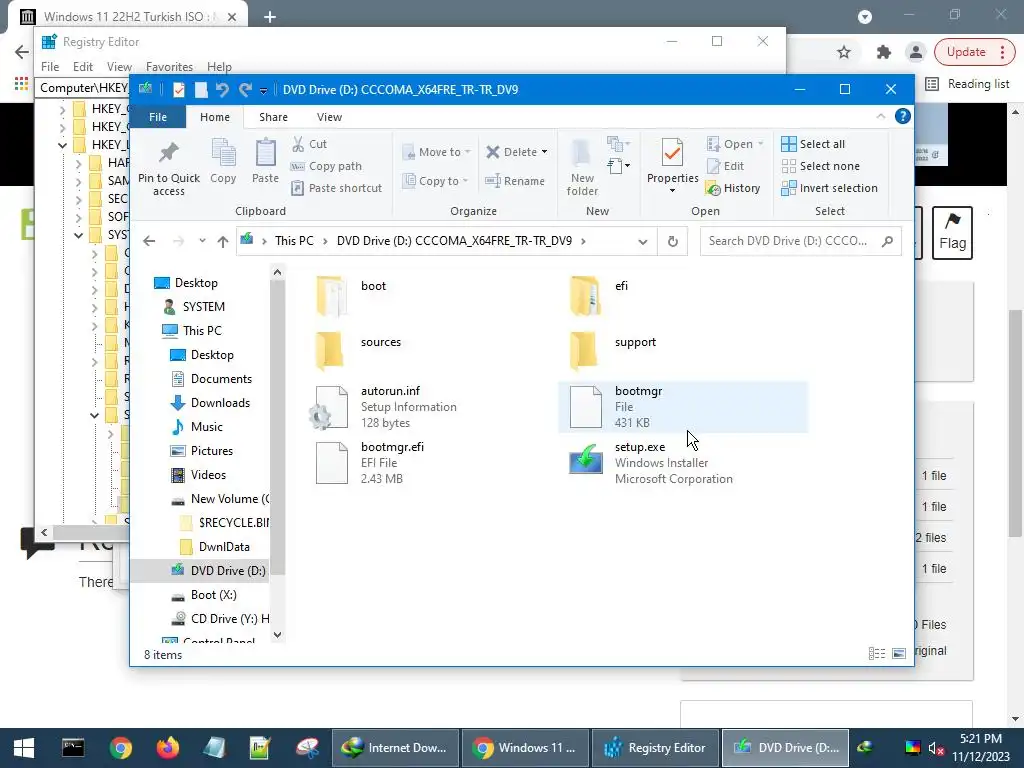Open the Open command dropdown arrow
The height and width of the screenshot is (768, 1024).
pyautogui.click(x=760, y=144)
